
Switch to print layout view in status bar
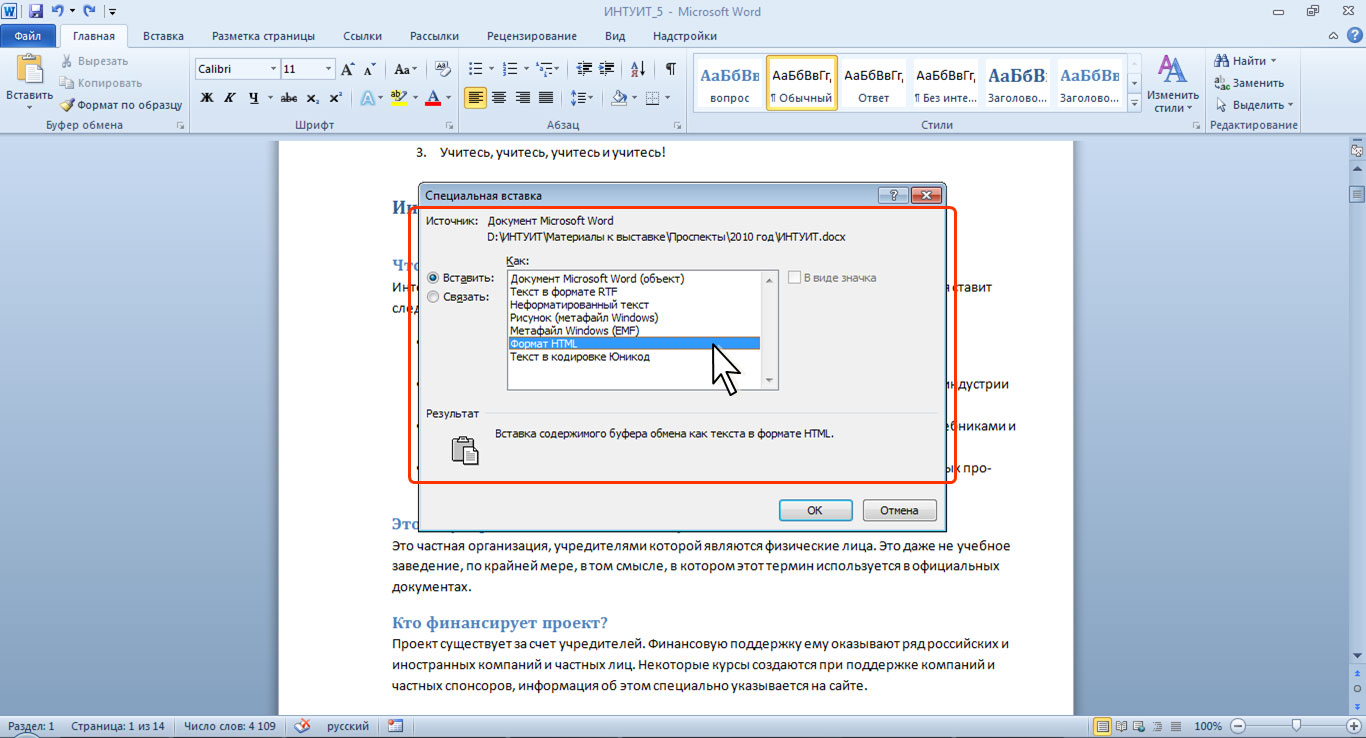[x=1103, y=726]
